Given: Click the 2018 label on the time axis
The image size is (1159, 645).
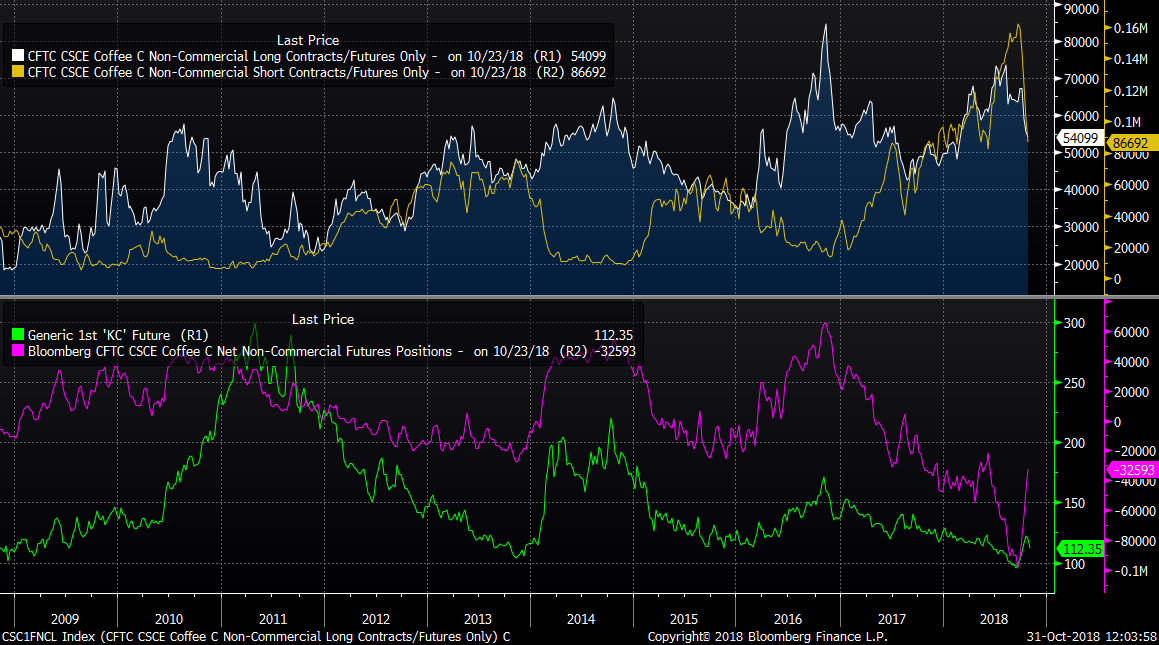Looking at the screenshot, I should (995, 618).
